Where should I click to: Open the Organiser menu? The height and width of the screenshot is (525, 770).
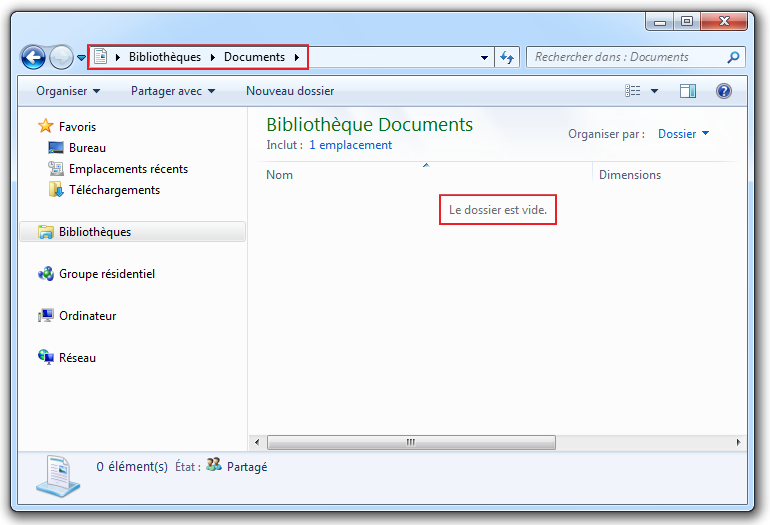tap(68, 91)
